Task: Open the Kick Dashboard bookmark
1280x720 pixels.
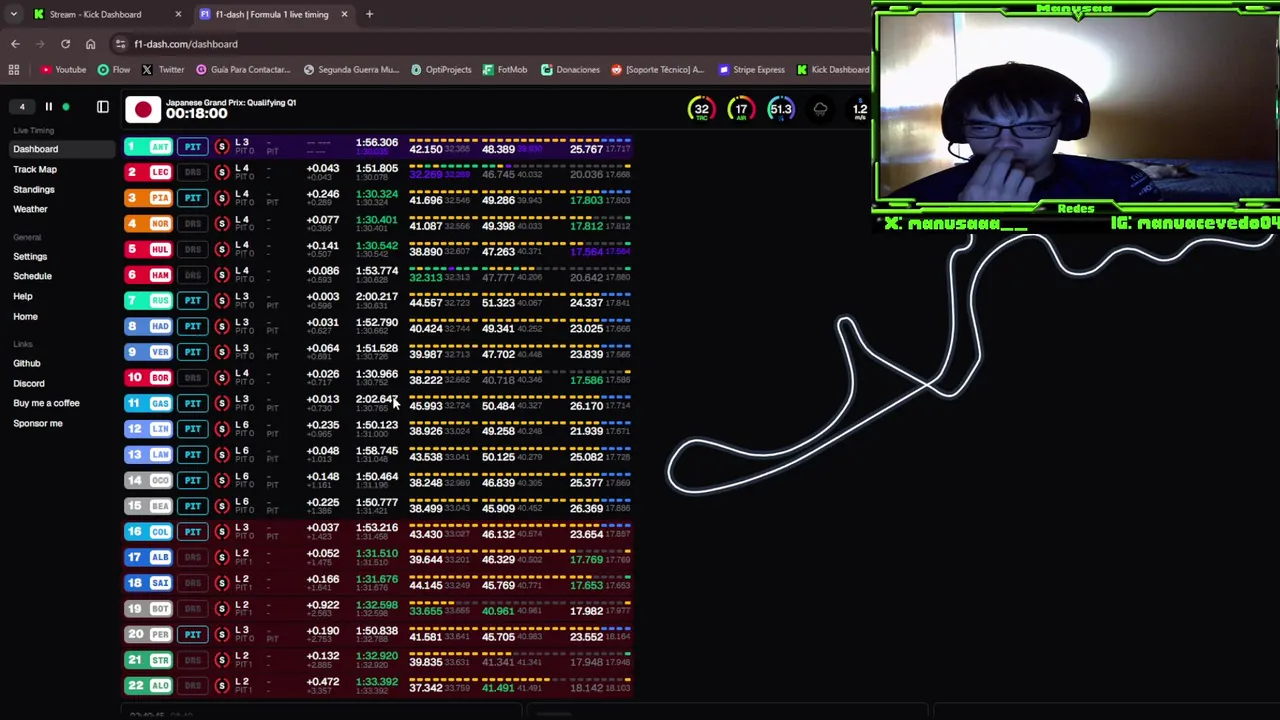Action: click(x=833, y=70)
